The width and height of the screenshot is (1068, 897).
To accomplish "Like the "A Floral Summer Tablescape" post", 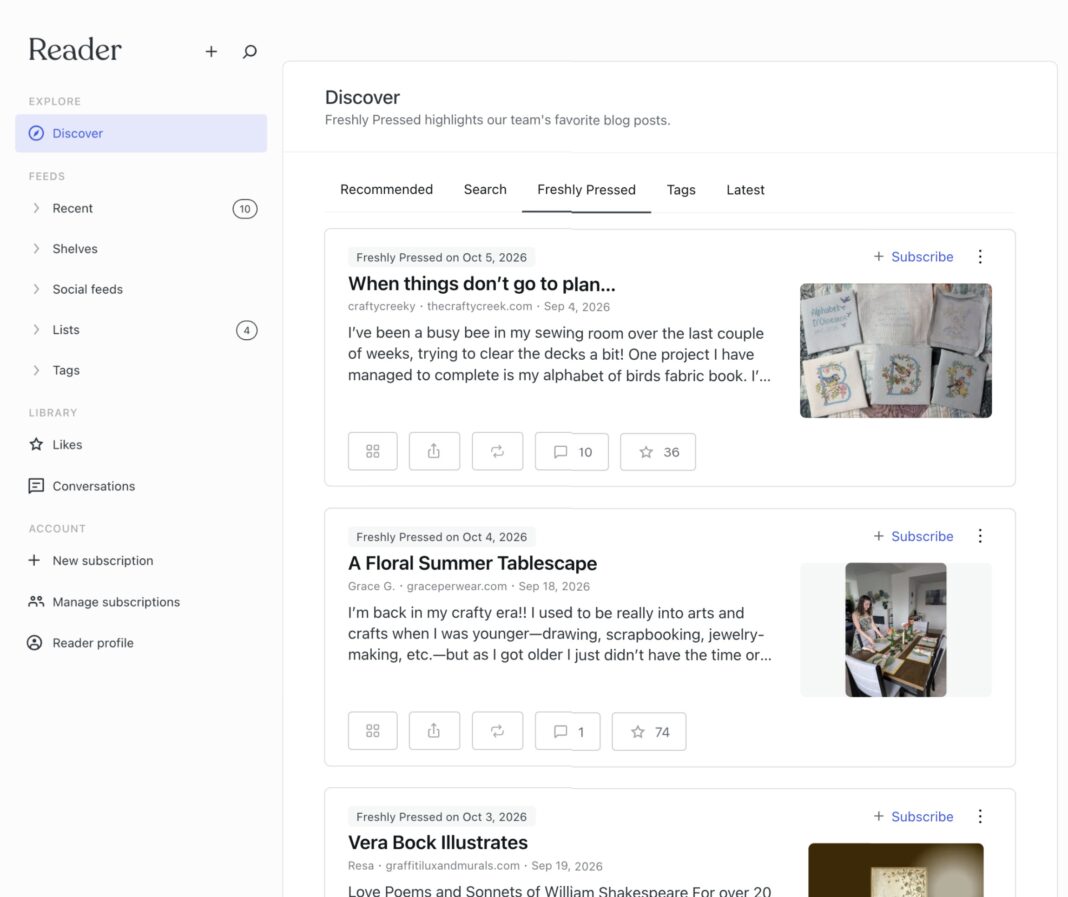I will [649, 731].
